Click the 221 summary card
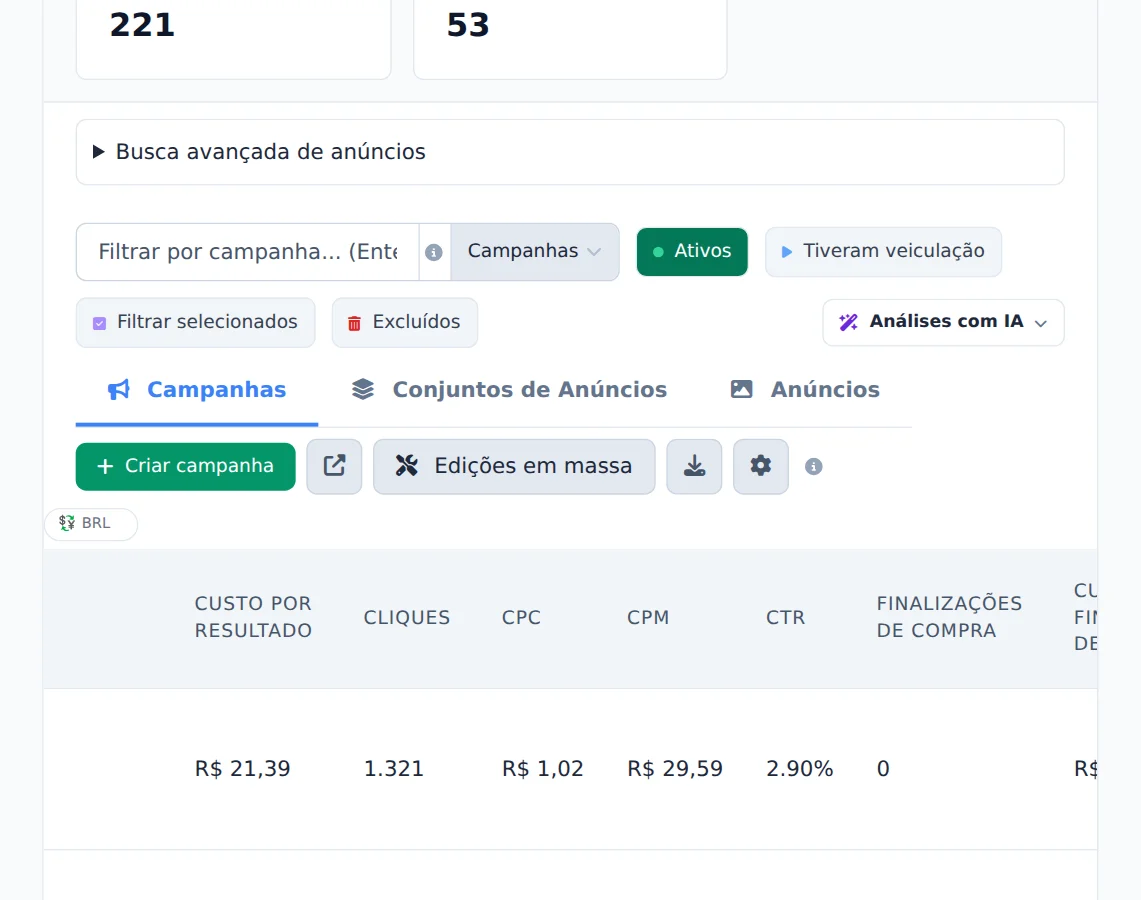Viewport: 1141px width, 900px height. [234, 39]
